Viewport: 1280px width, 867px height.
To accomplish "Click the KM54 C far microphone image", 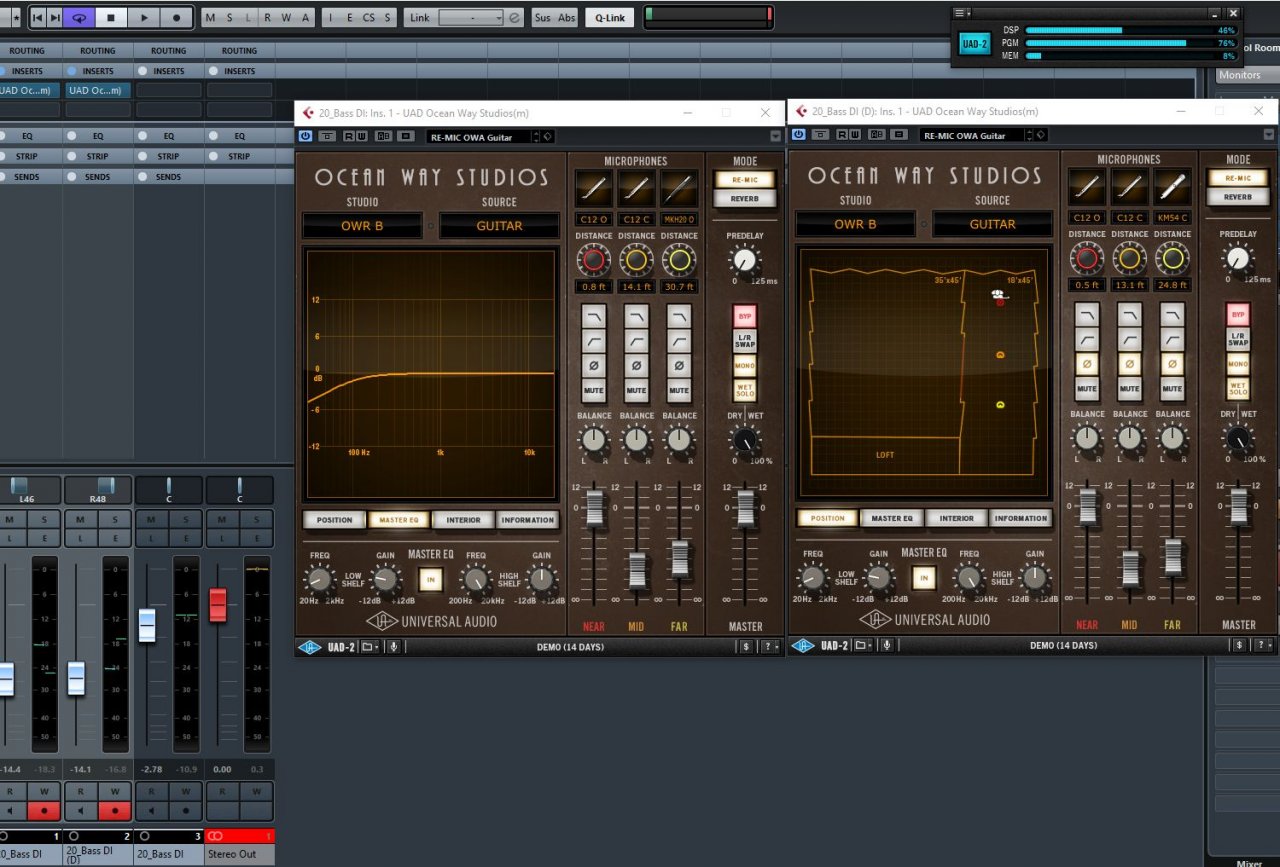I will tap(1172, 186).
